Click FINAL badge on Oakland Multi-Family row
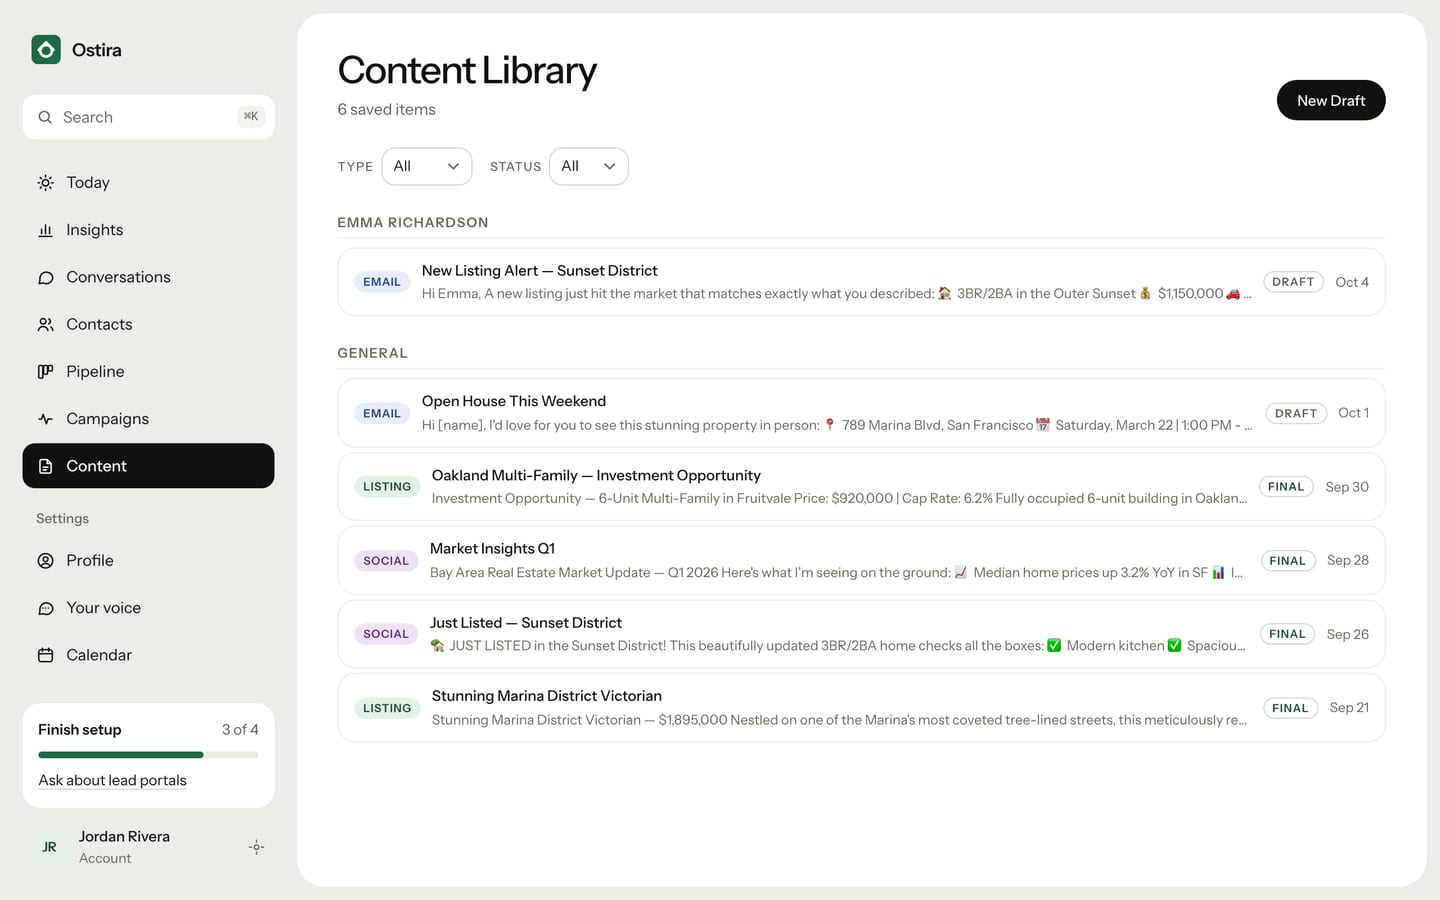The width and height of the screenshot is (1440, 900). (x=1286, y=487)
